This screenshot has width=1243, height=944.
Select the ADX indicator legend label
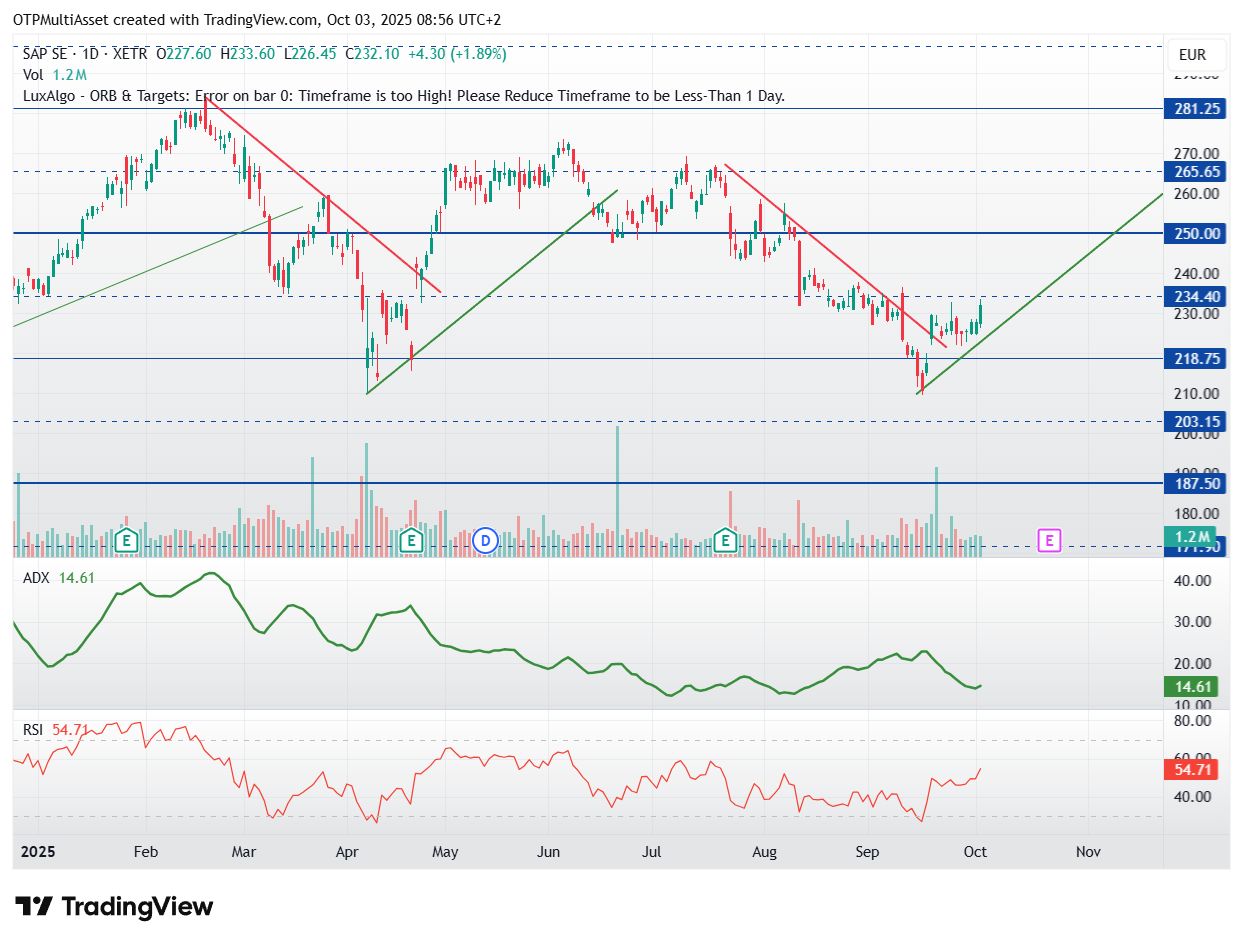point(36,577)
